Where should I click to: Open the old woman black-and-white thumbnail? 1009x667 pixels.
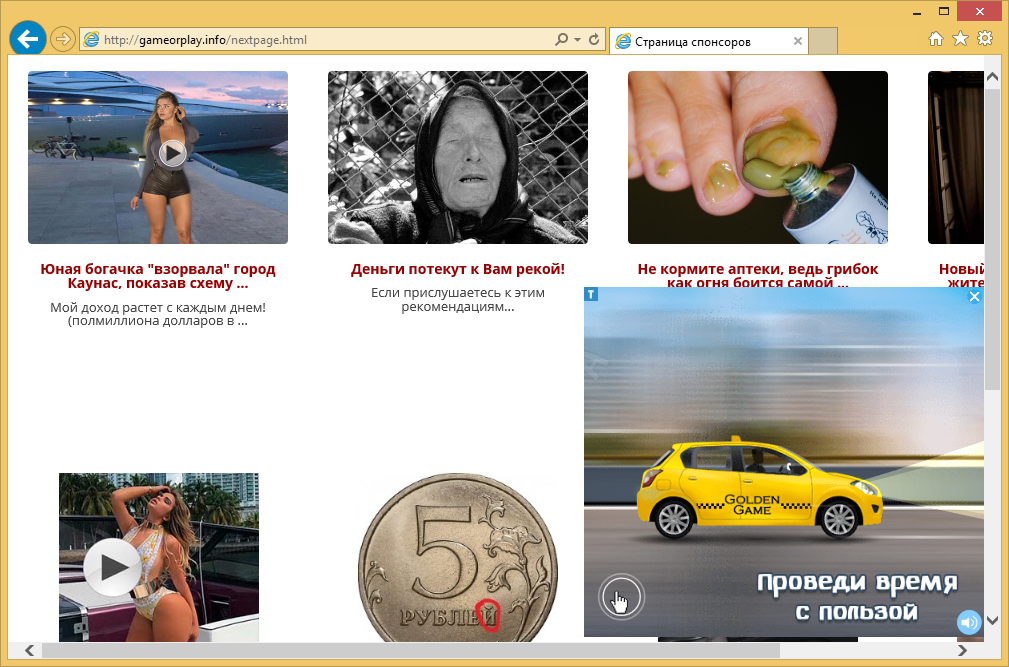pos(458,158)
